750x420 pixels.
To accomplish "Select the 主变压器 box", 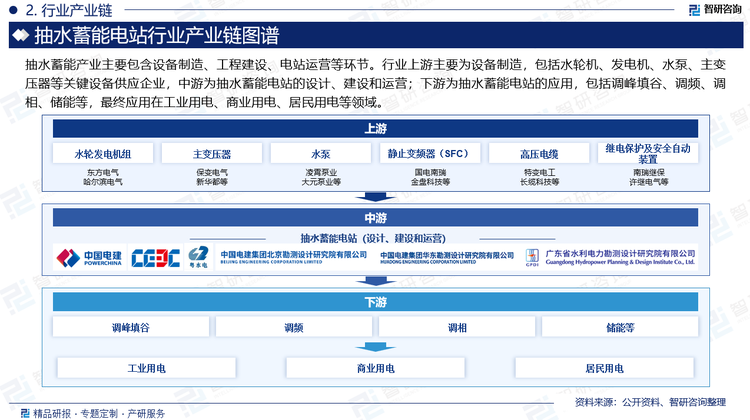I will click(x=212, y=154).
